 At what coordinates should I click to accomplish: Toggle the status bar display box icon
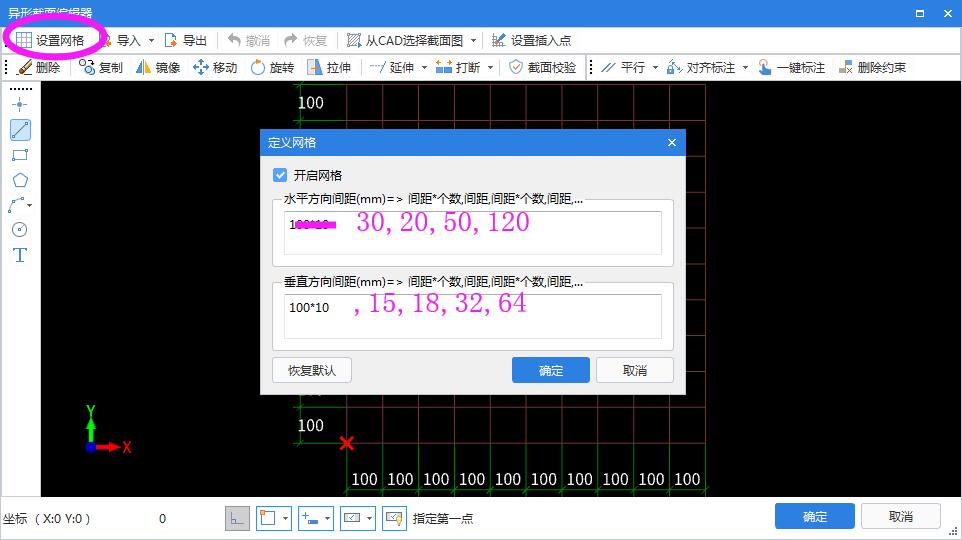[x=352, y=519]
